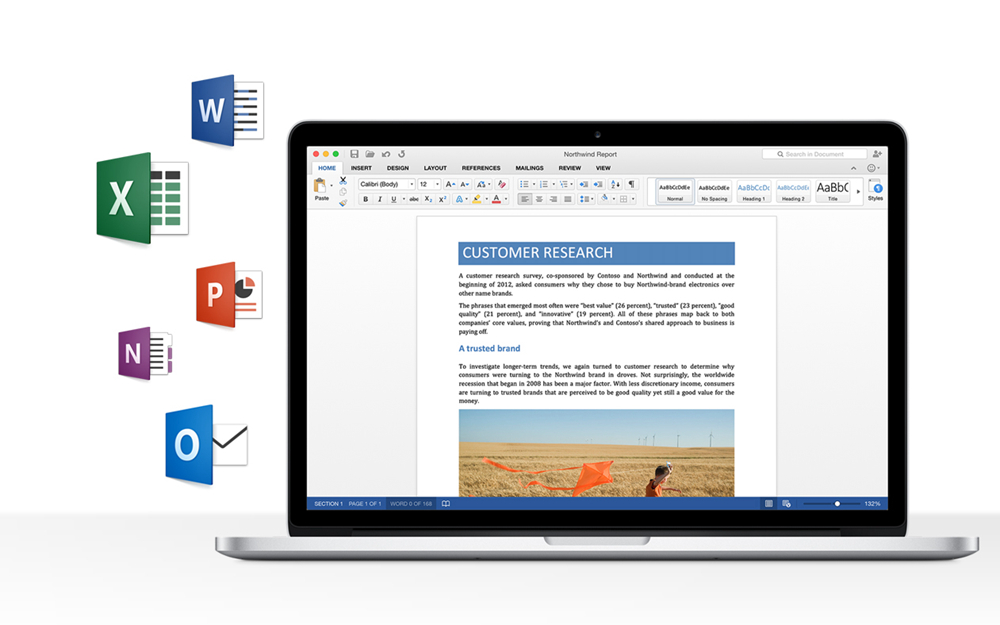The height and width of the screenshot is (625, 1000).
Task: Switch to the Insert tab
Action: tap(361, 168)
